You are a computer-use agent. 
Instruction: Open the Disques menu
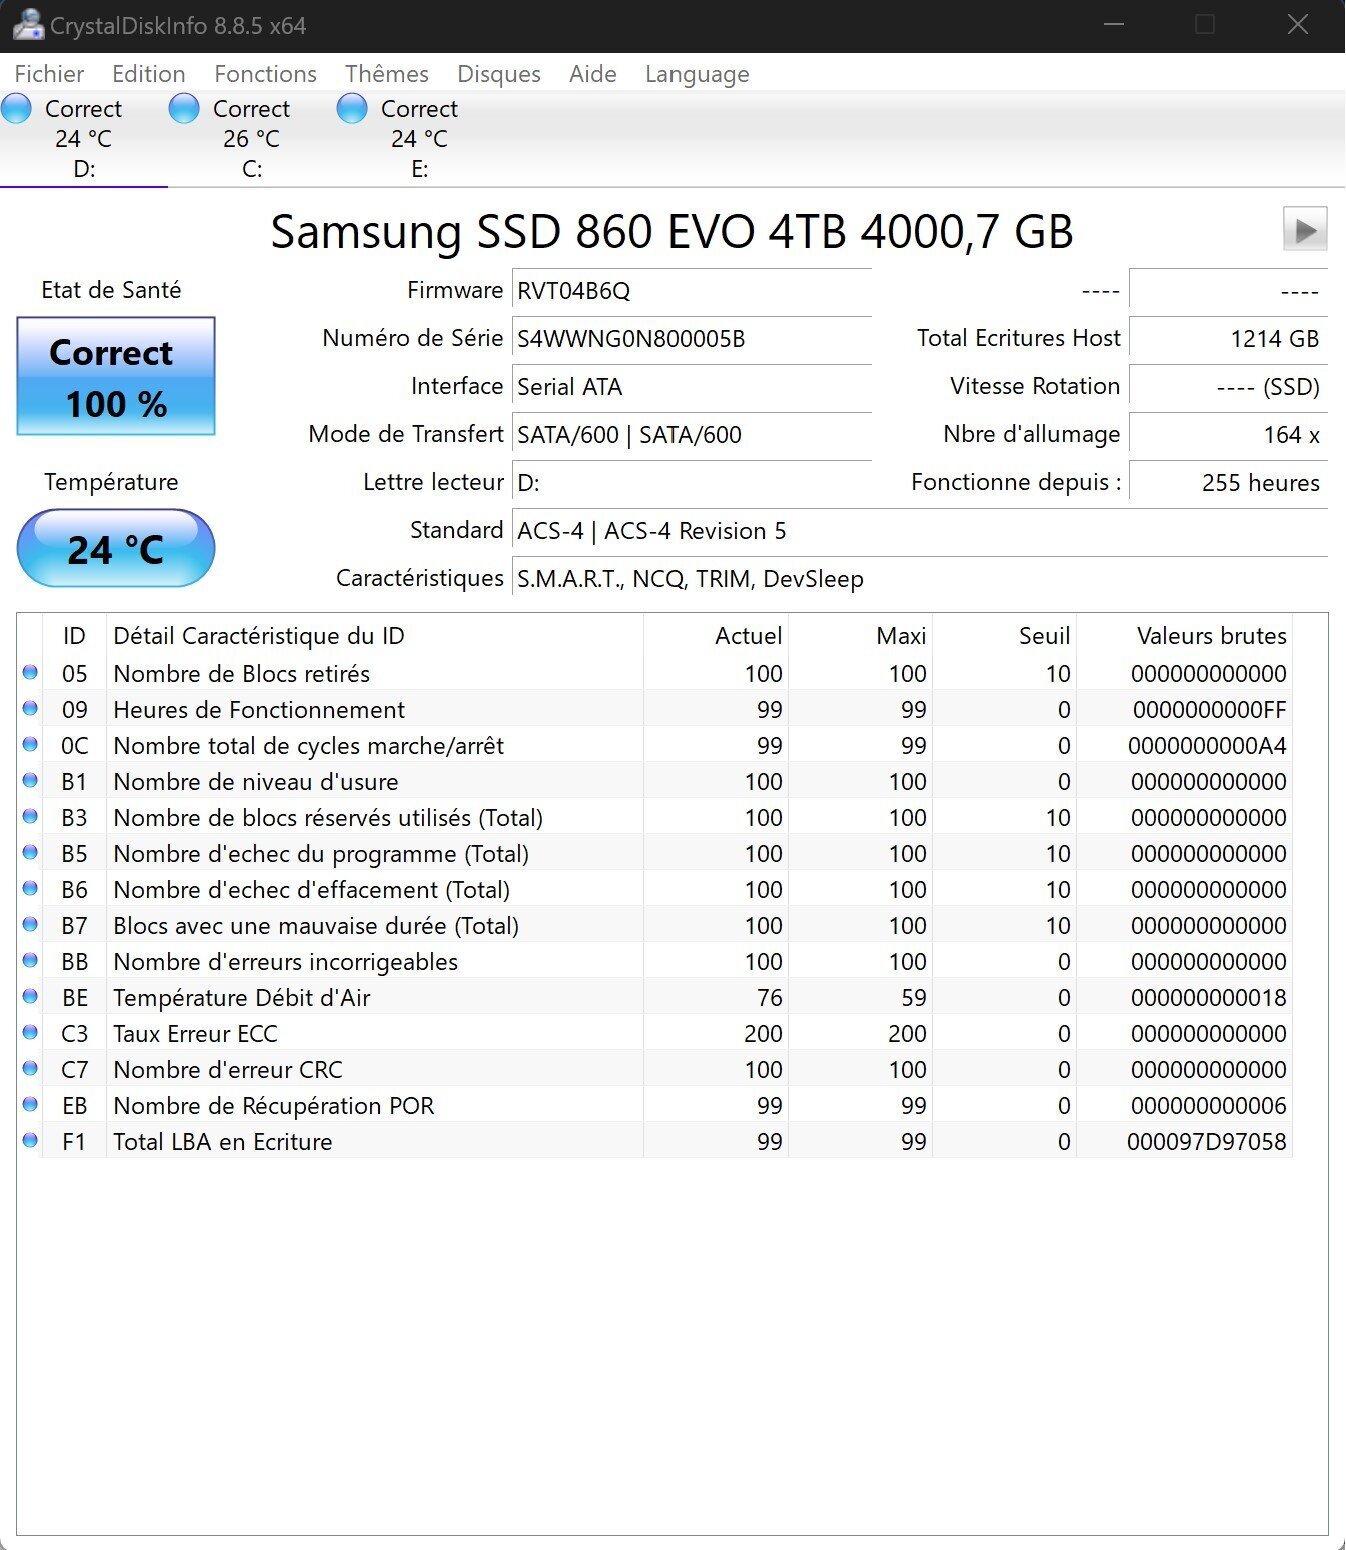click(x=498, y=74)
